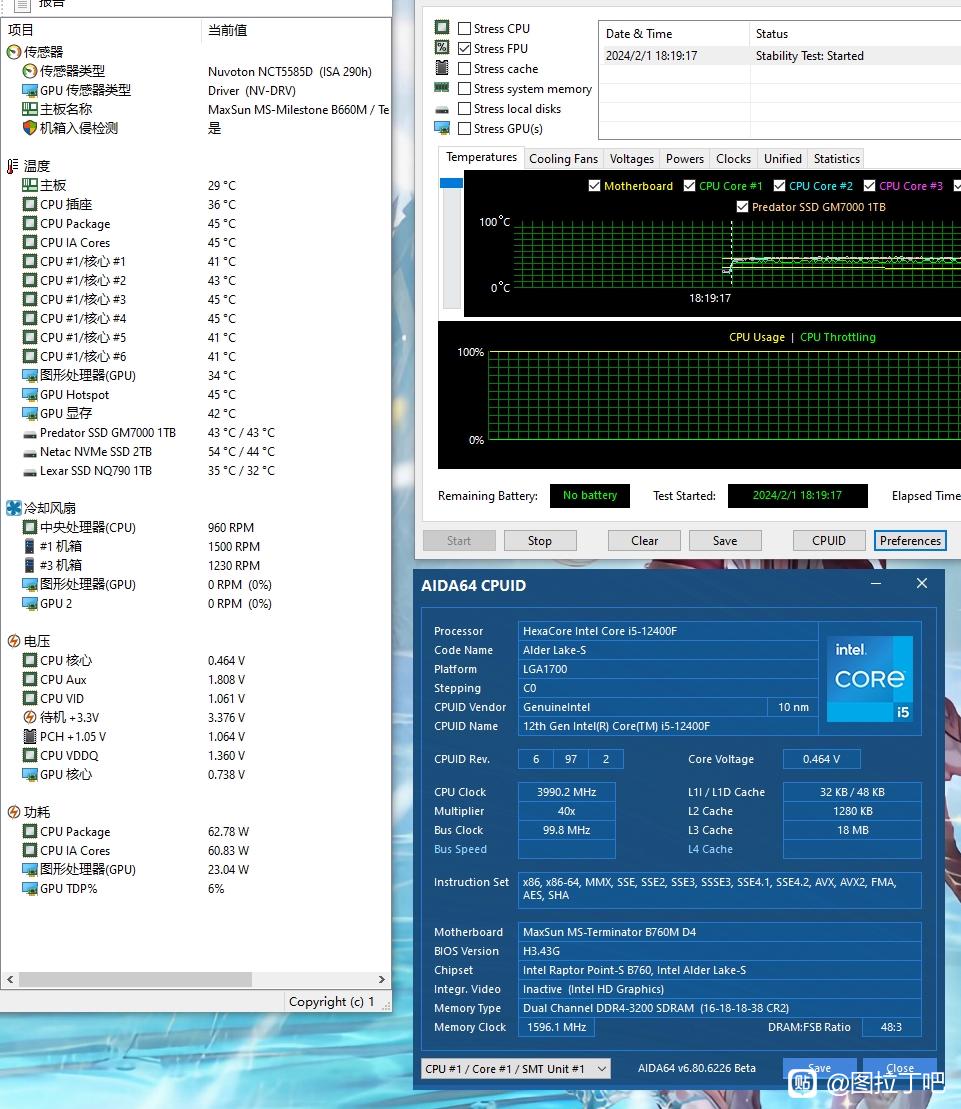Switch to the Cooling Fans tab

(x=564, y=158)
